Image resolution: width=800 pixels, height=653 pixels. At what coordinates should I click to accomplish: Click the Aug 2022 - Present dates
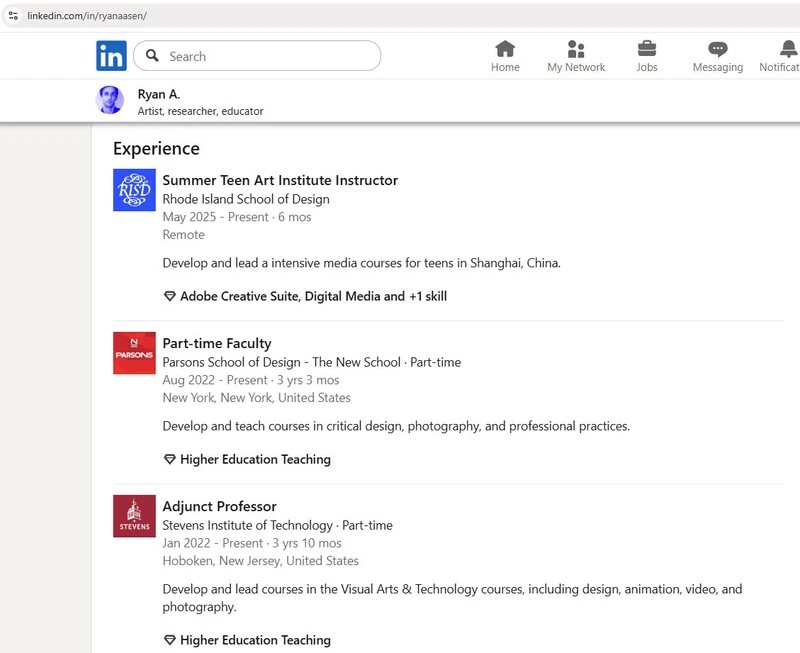[x=251, y=380]
